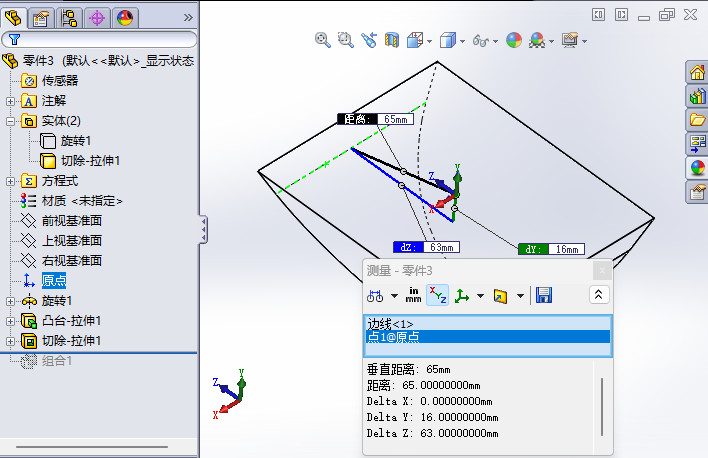Viewport: 708px width, 458px height.
Task: Open the Projected On dropdown arrow
Action: 520,296
